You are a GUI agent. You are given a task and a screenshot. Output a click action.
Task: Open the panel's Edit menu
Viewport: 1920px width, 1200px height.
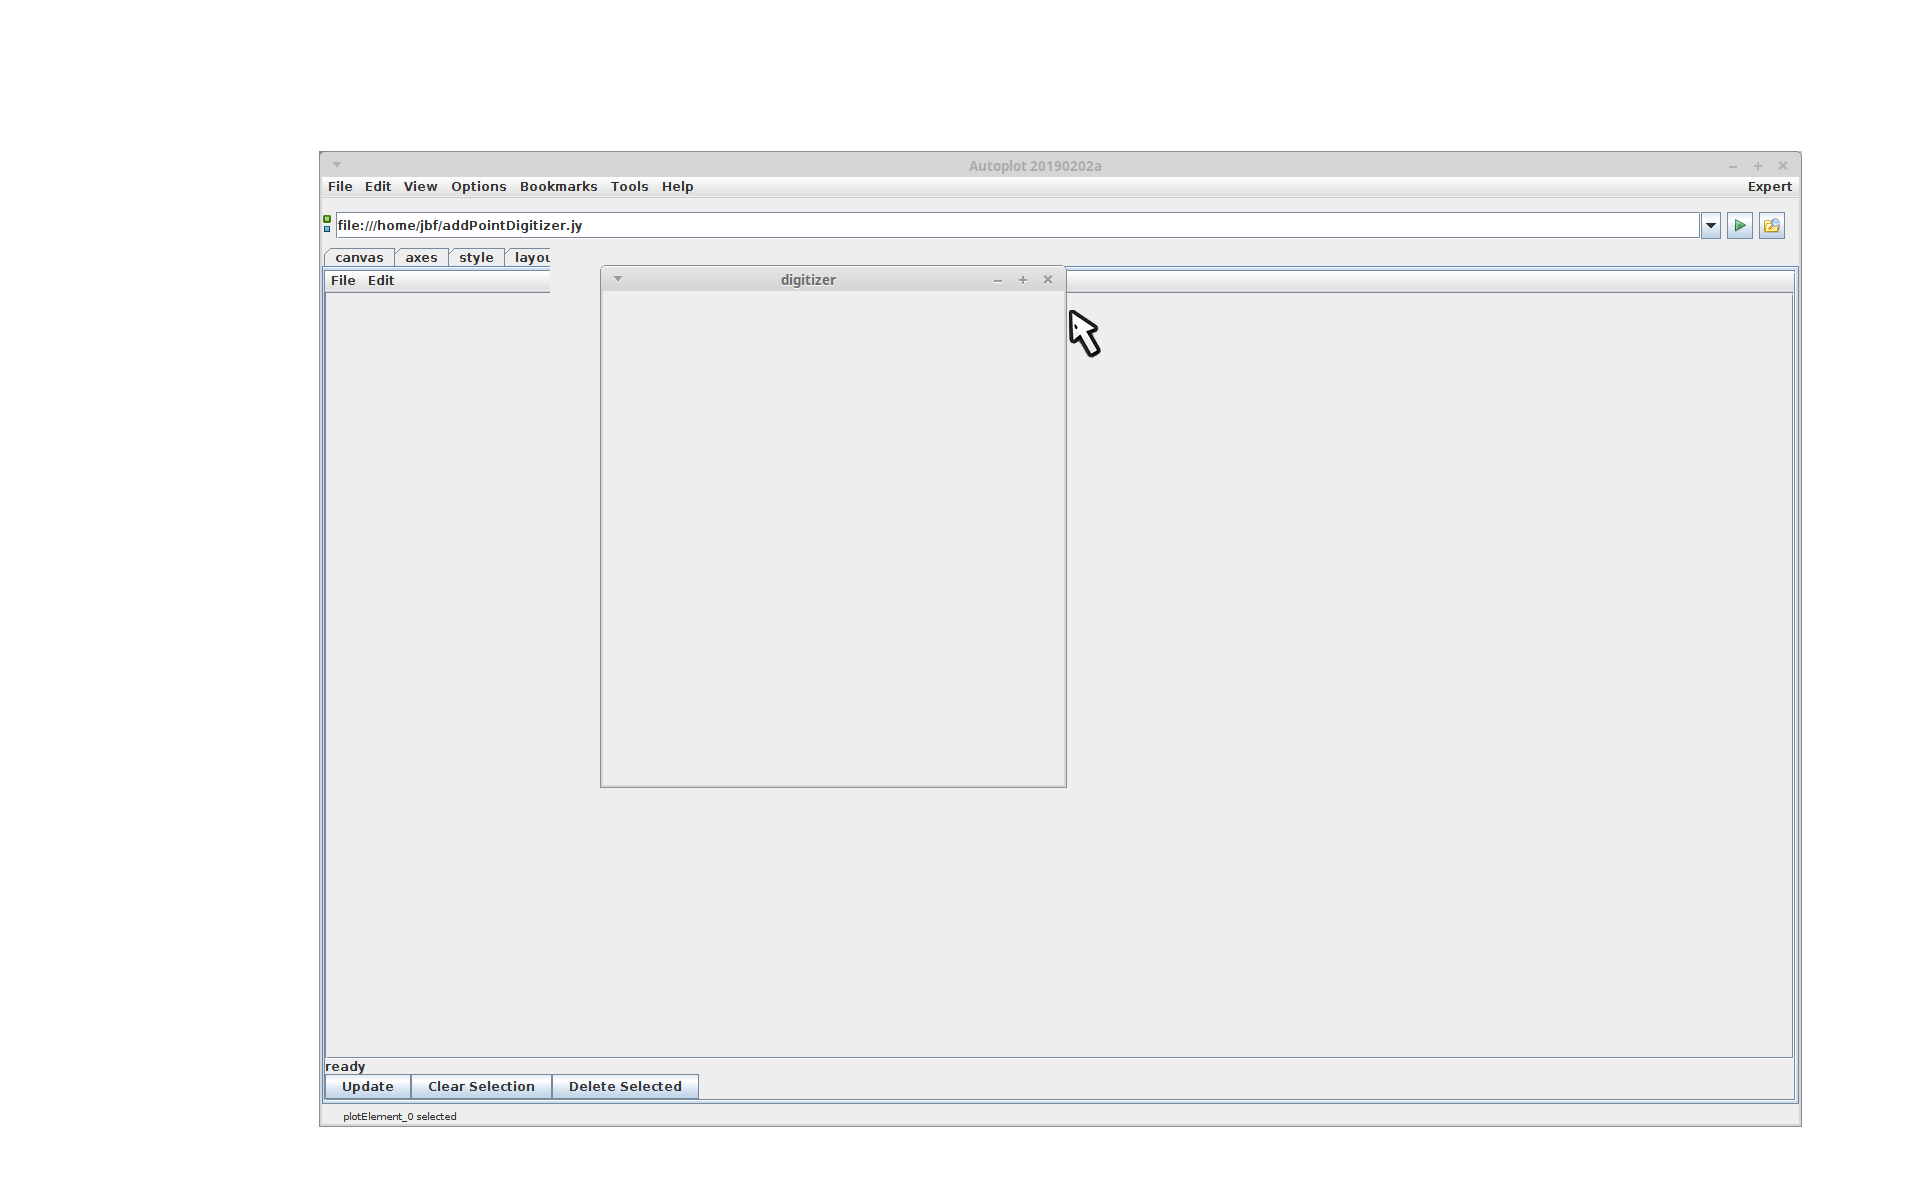(x=381, y=281)
